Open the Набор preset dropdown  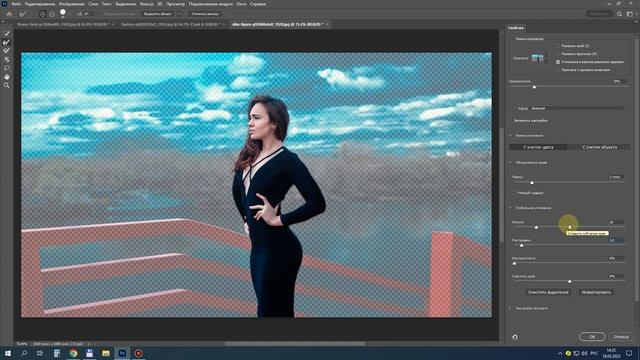[x=579, y=109]
